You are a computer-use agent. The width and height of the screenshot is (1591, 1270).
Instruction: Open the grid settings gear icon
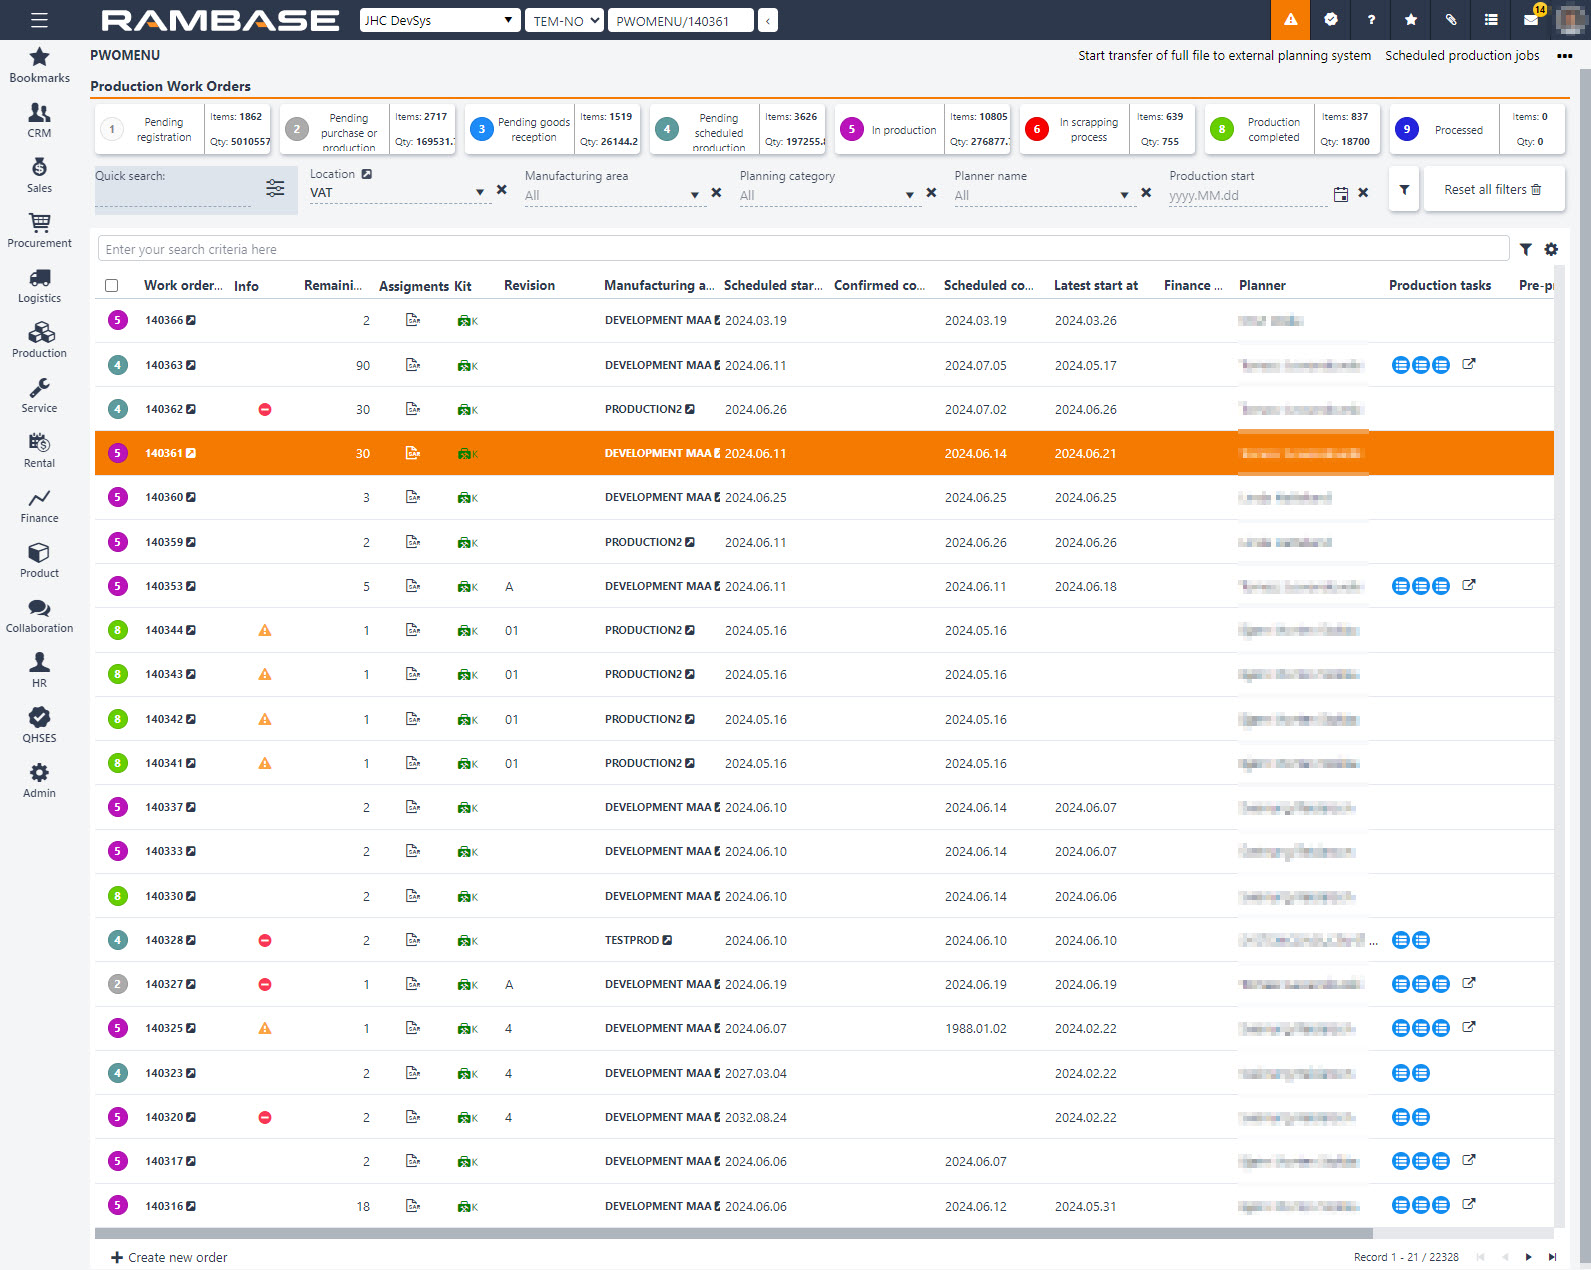(x=1551, y=250)
